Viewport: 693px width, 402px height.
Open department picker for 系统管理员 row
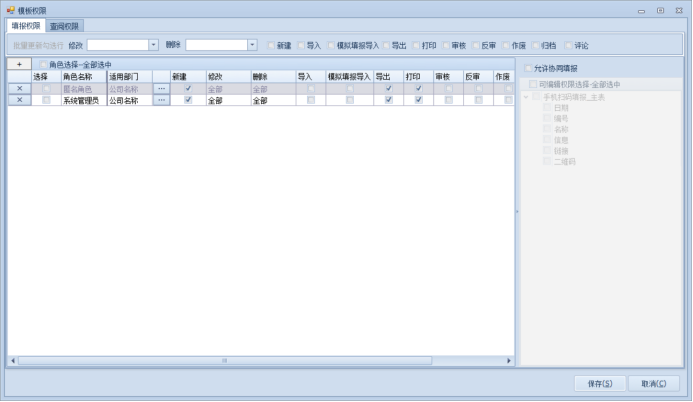point(160,100)
